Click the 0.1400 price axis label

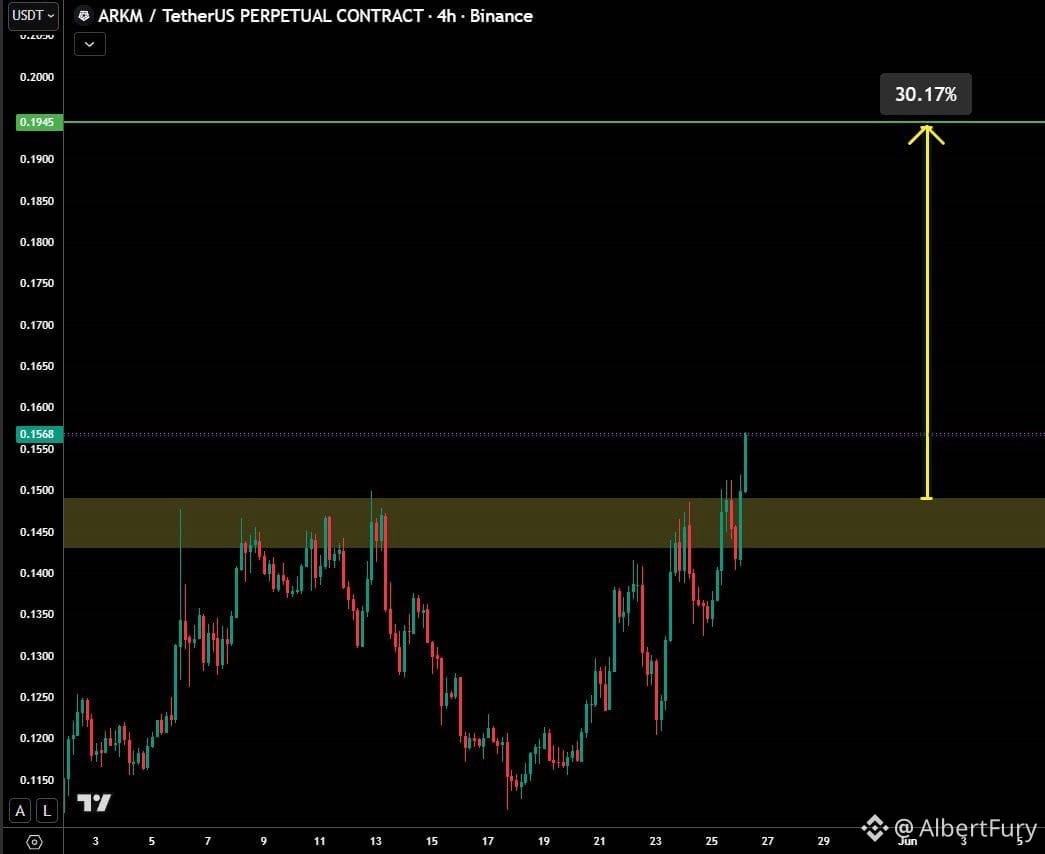(x=37, y=573)
